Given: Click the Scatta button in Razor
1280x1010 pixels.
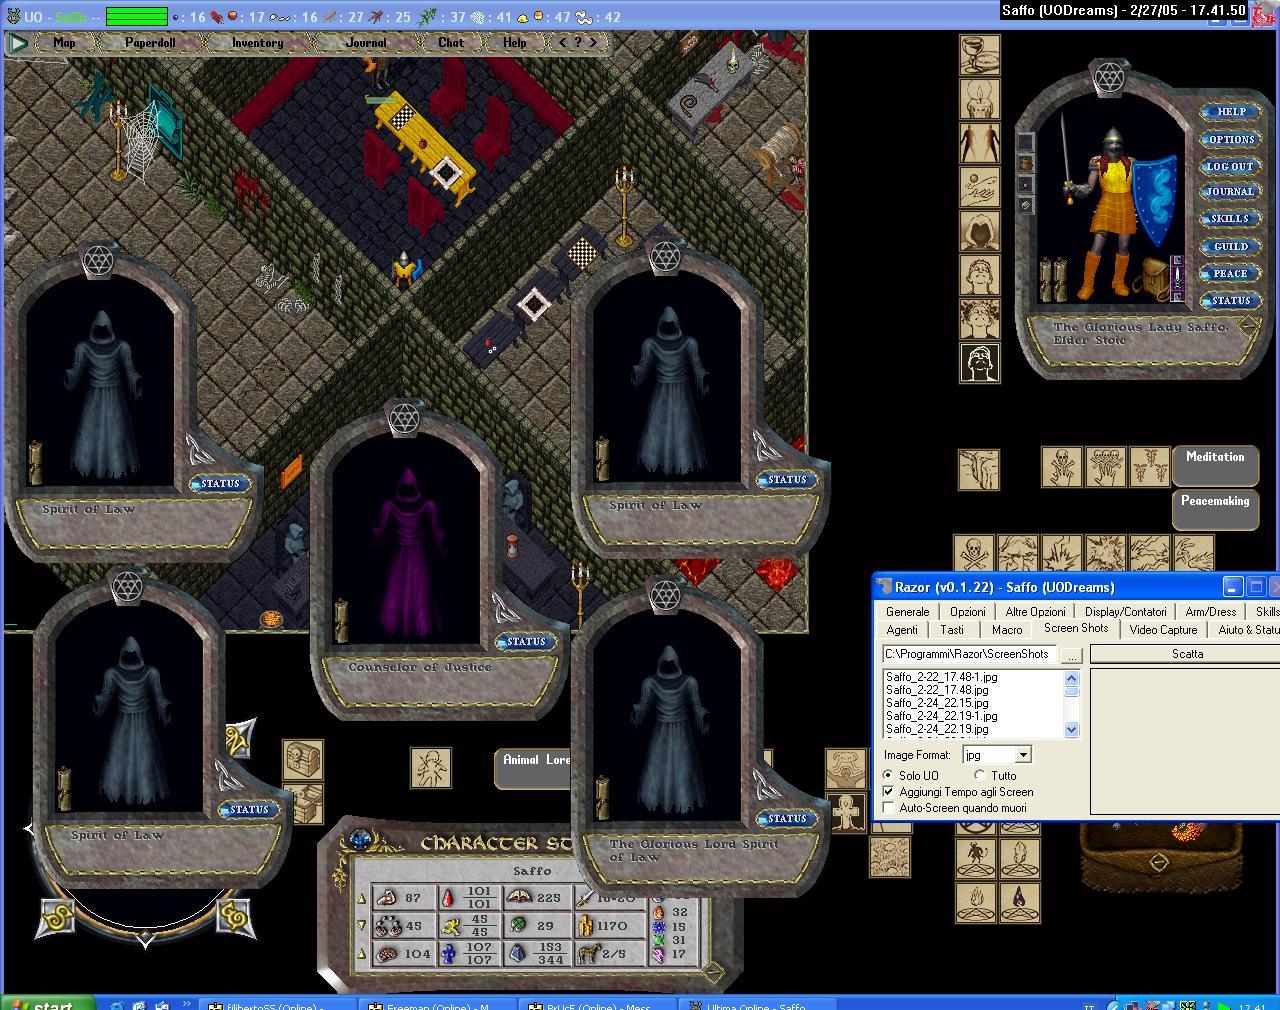Looking at the screenshot, I should [x=1186, y=654].
